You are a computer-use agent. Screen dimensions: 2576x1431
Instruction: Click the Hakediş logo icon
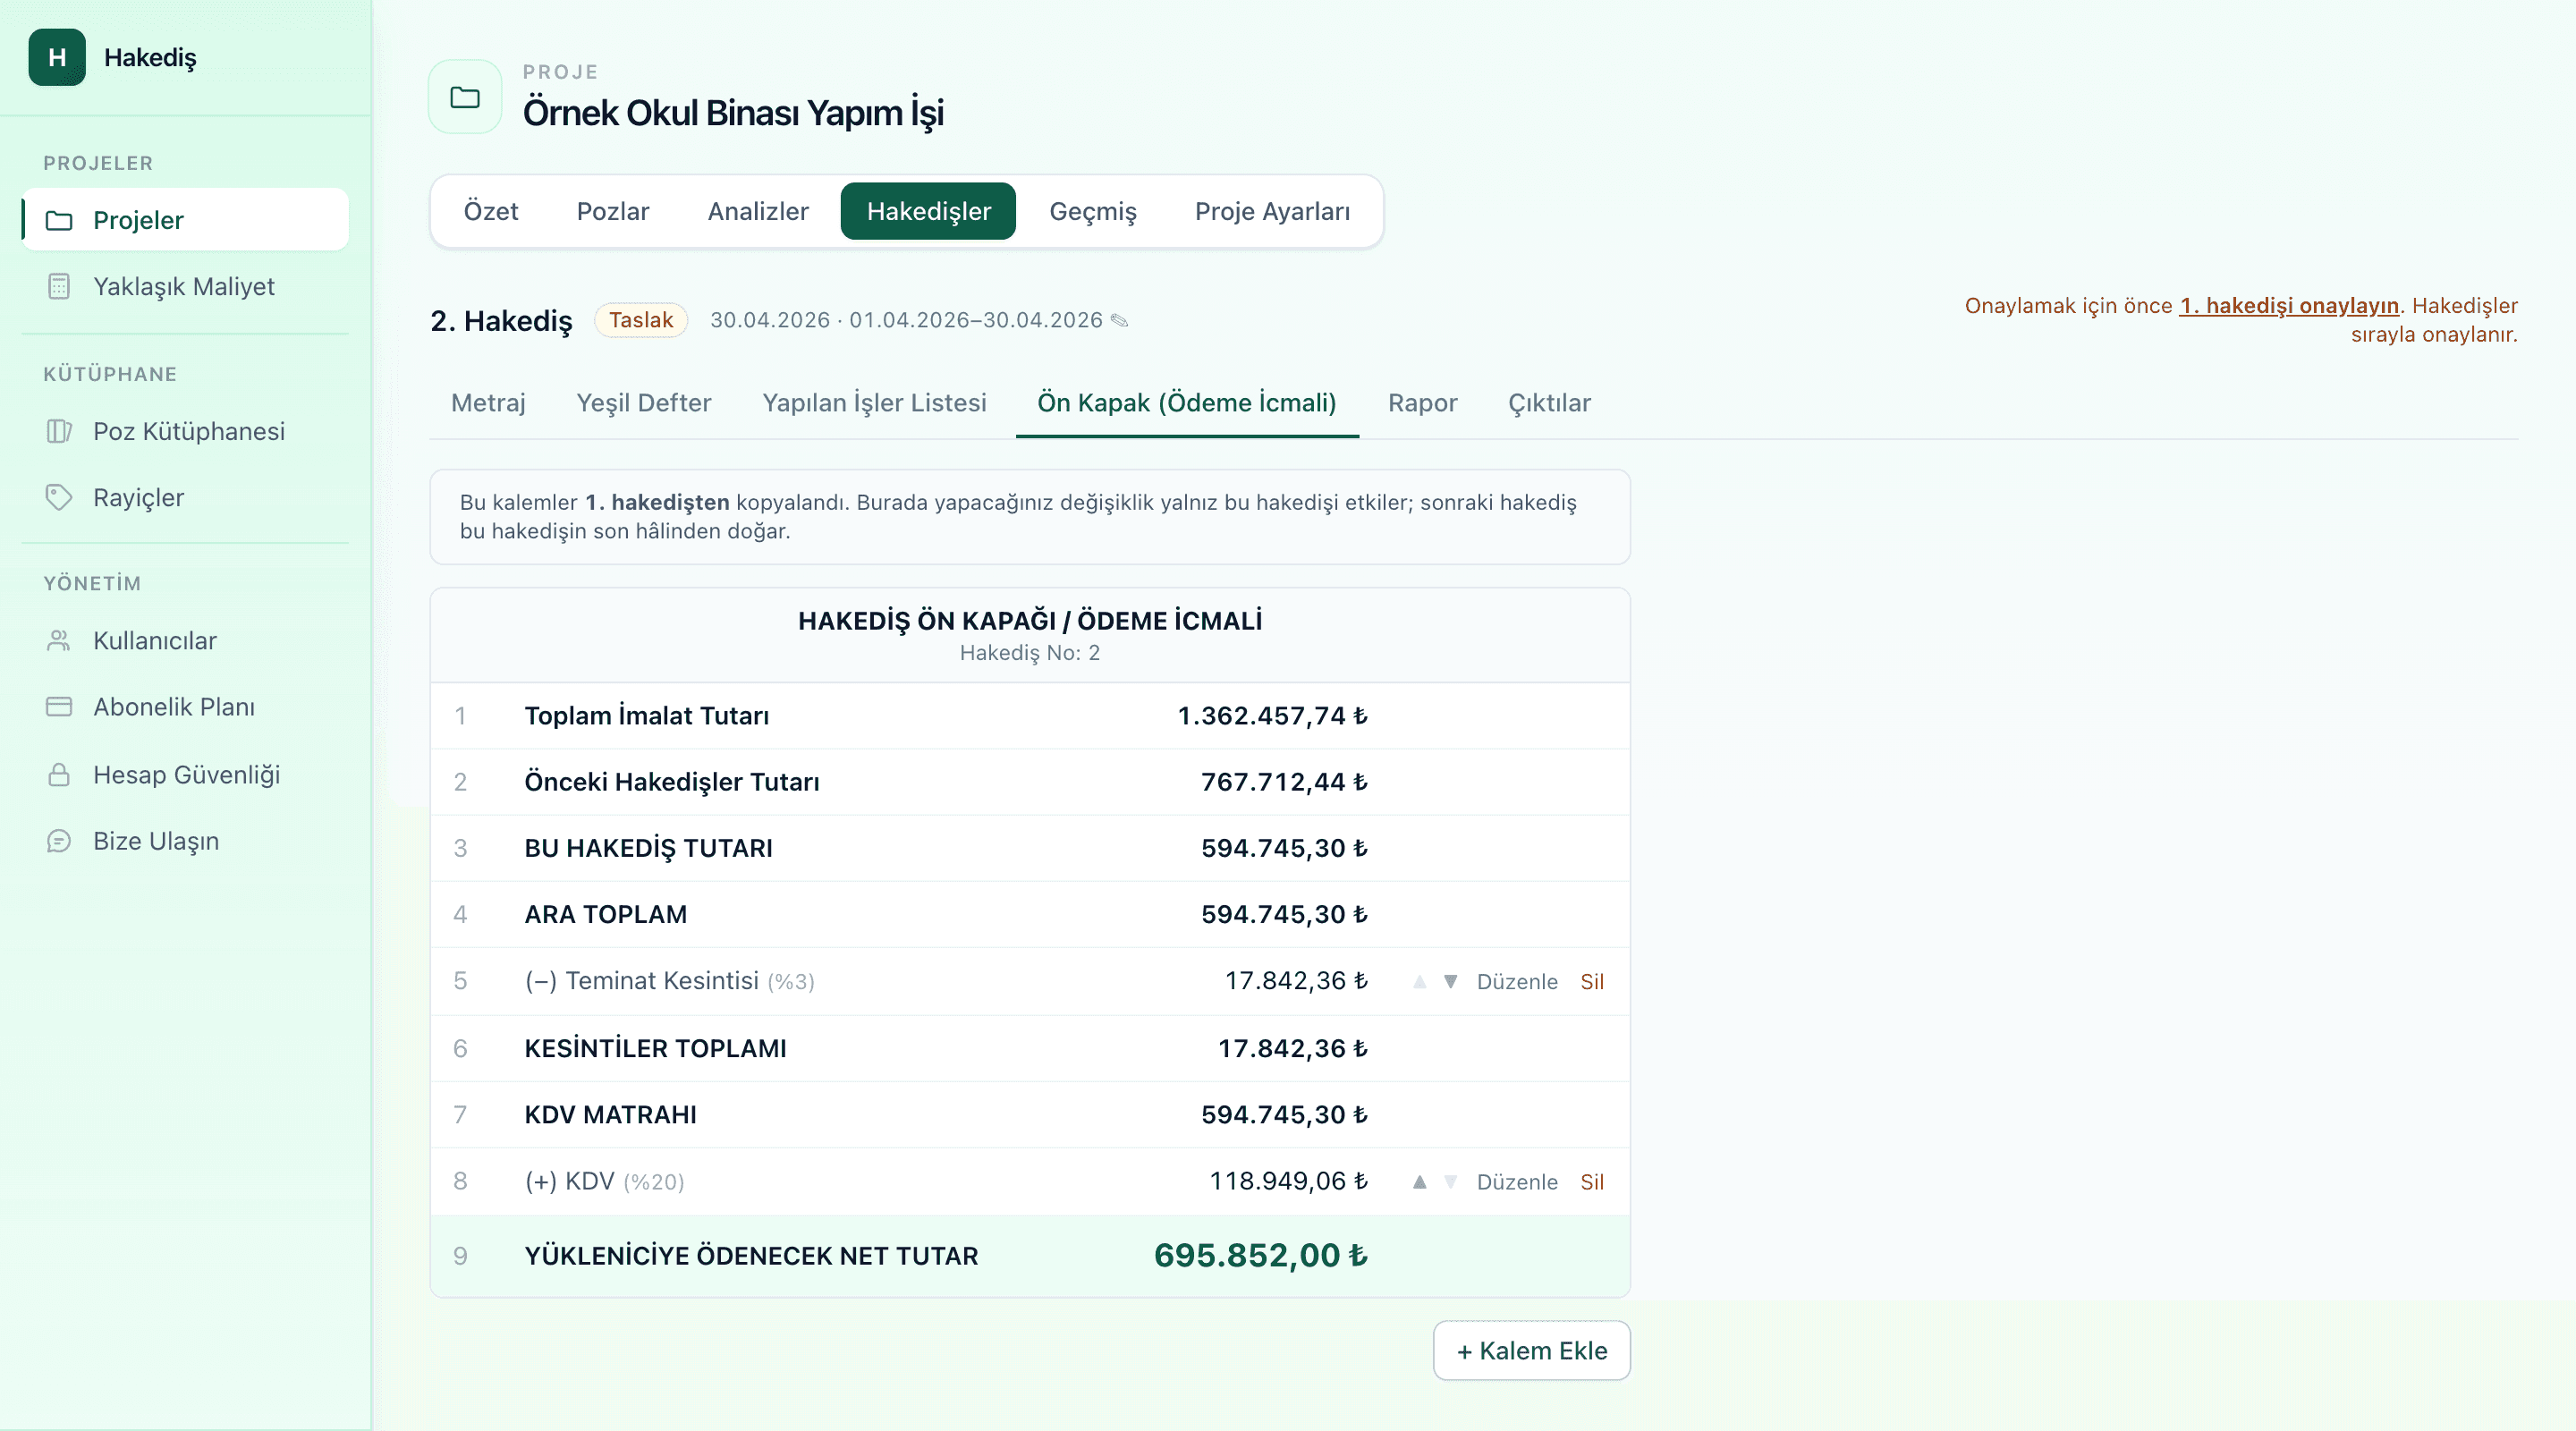click(x=57, y=57)
